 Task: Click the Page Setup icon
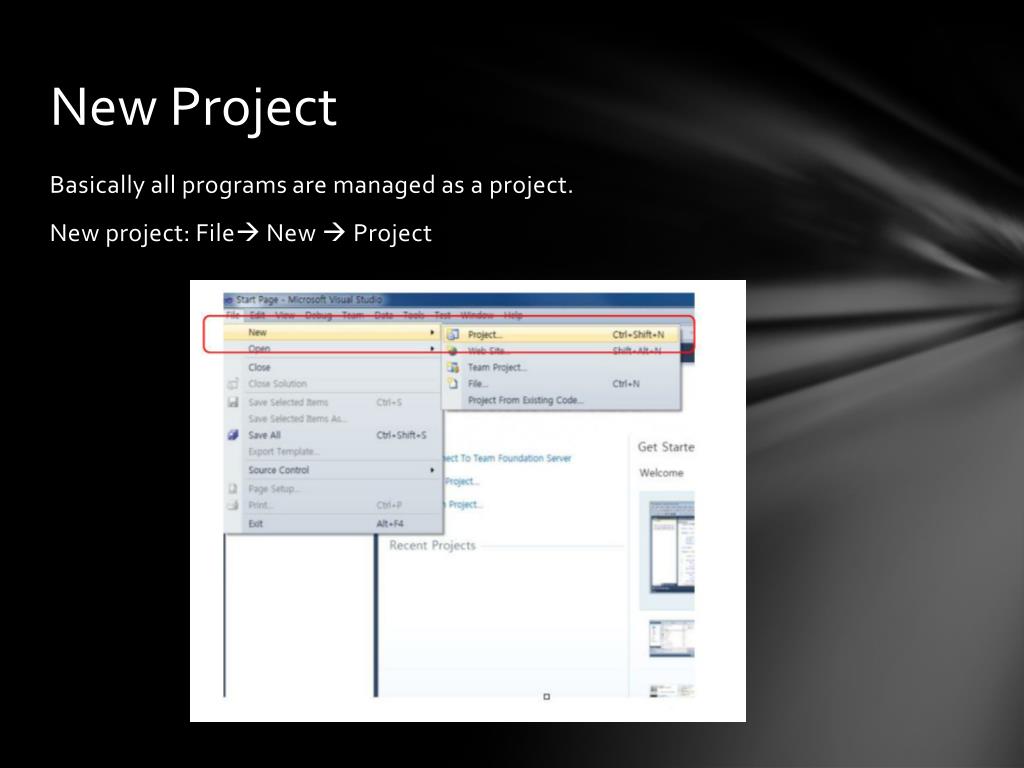pyautogui.click(x=232, y=488)
